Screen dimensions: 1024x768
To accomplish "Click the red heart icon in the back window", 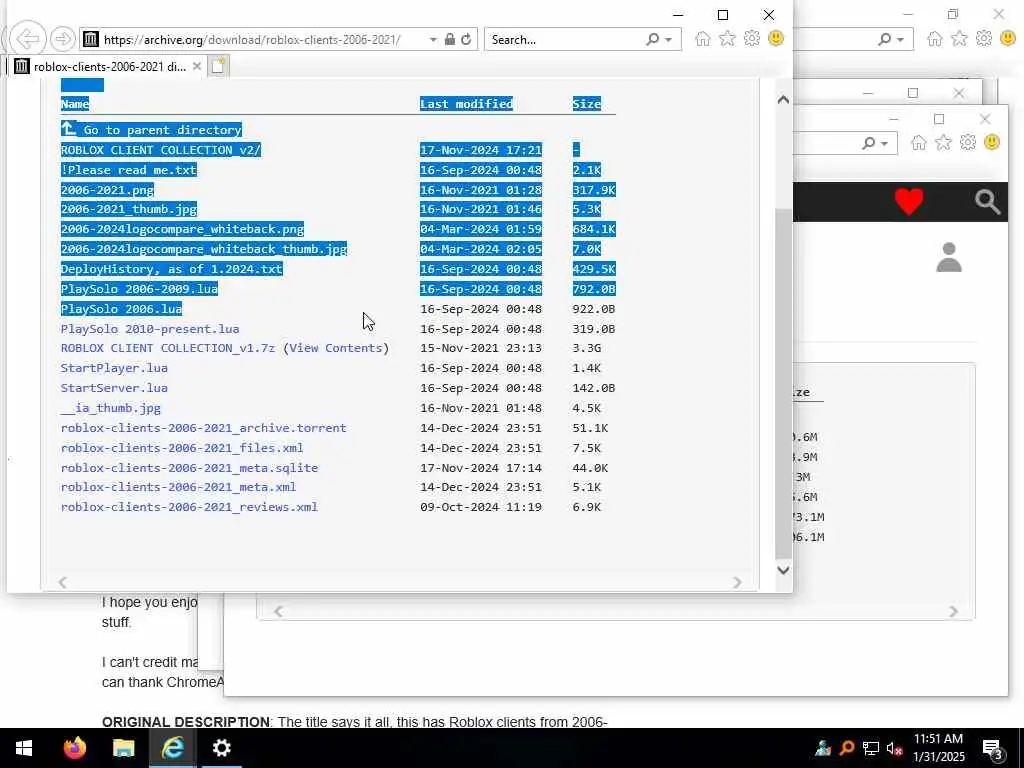I will pos(908,201).
